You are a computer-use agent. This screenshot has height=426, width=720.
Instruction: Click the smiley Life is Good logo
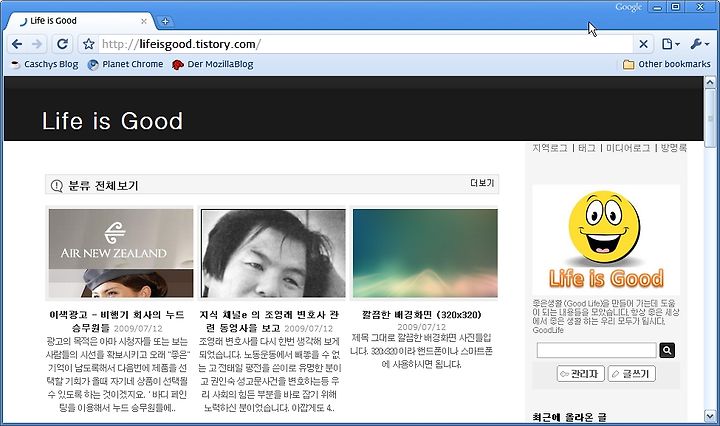pyautogui.click(x=606, y=240)
